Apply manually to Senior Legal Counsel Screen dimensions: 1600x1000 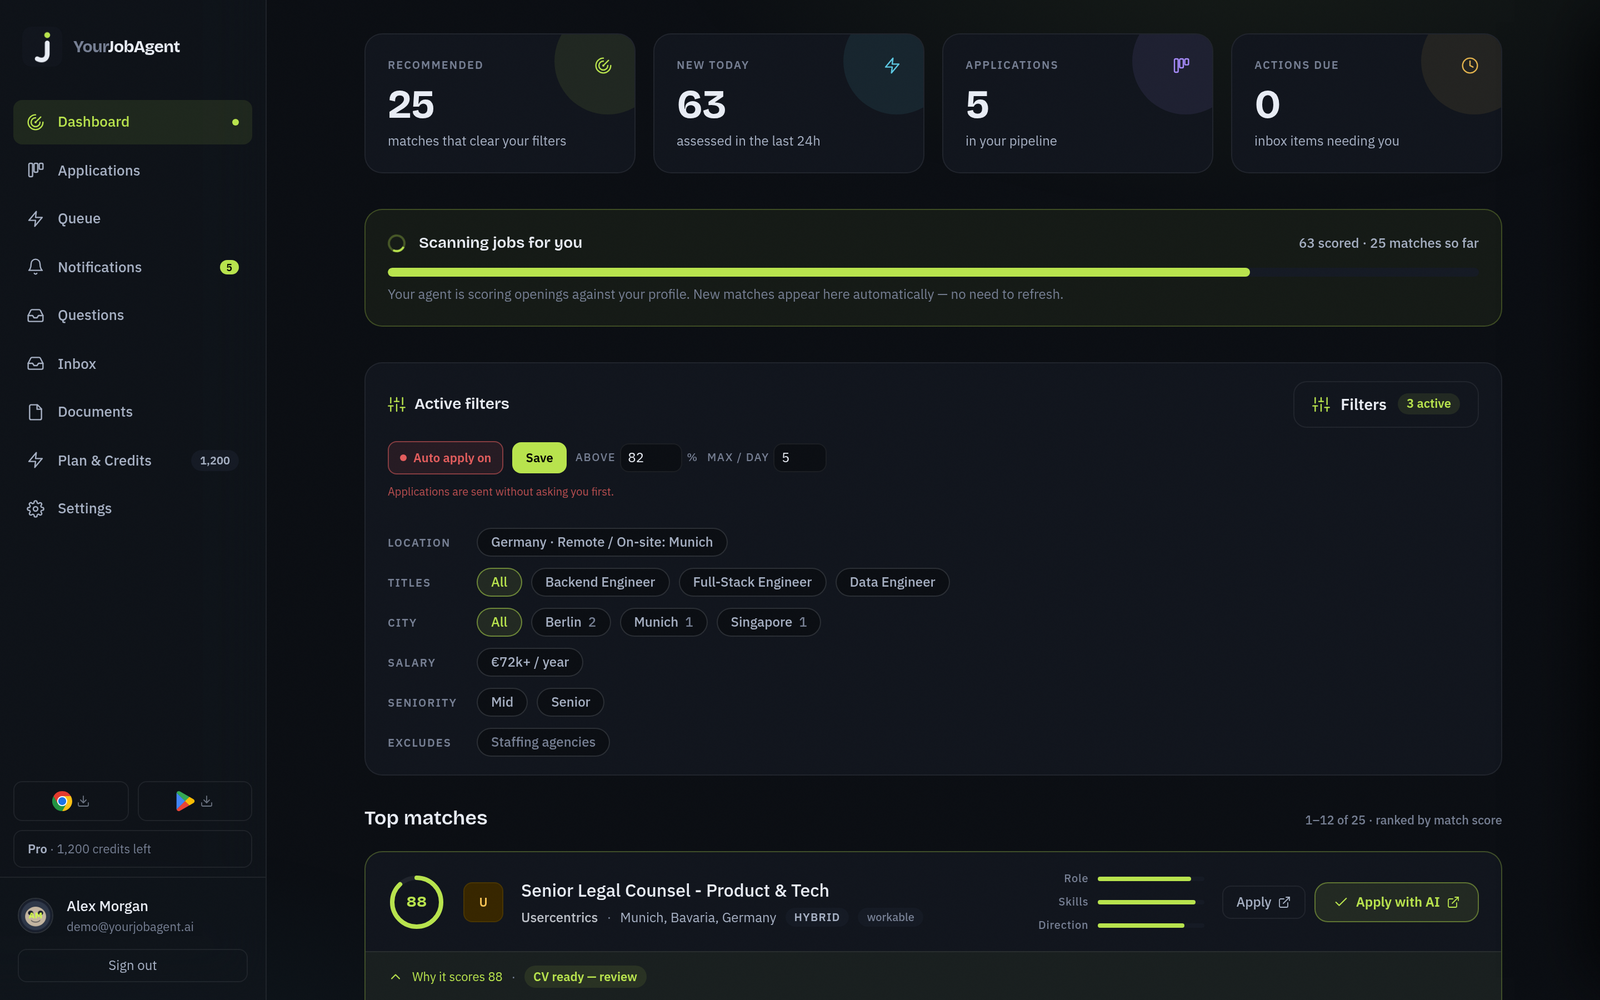click(1263, 902)
